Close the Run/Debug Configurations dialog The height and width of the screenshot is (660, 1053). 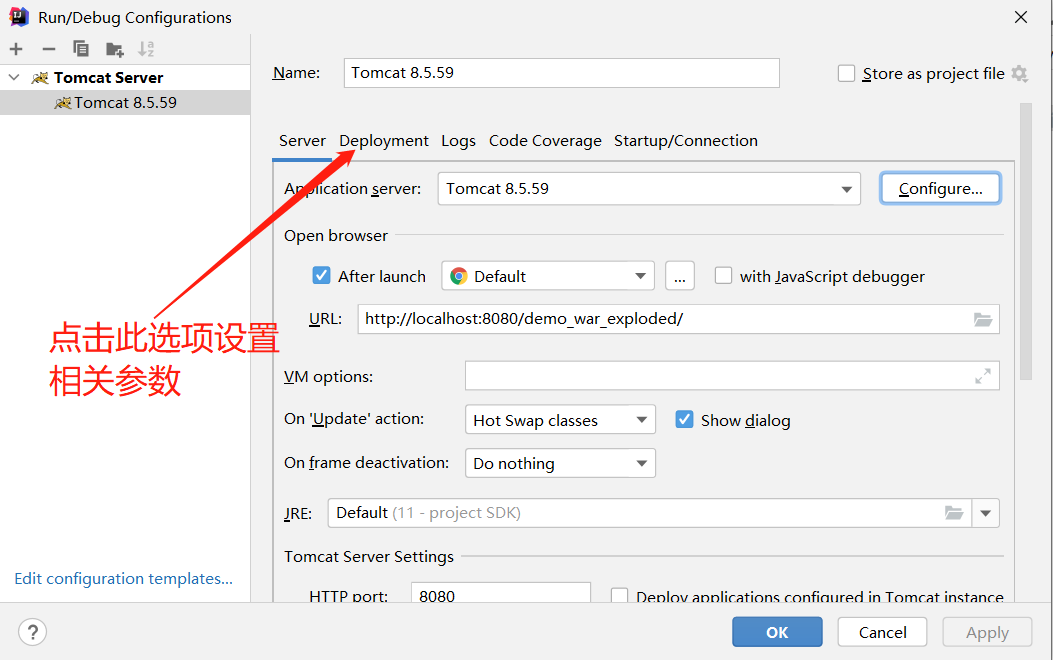[1021, 17]
